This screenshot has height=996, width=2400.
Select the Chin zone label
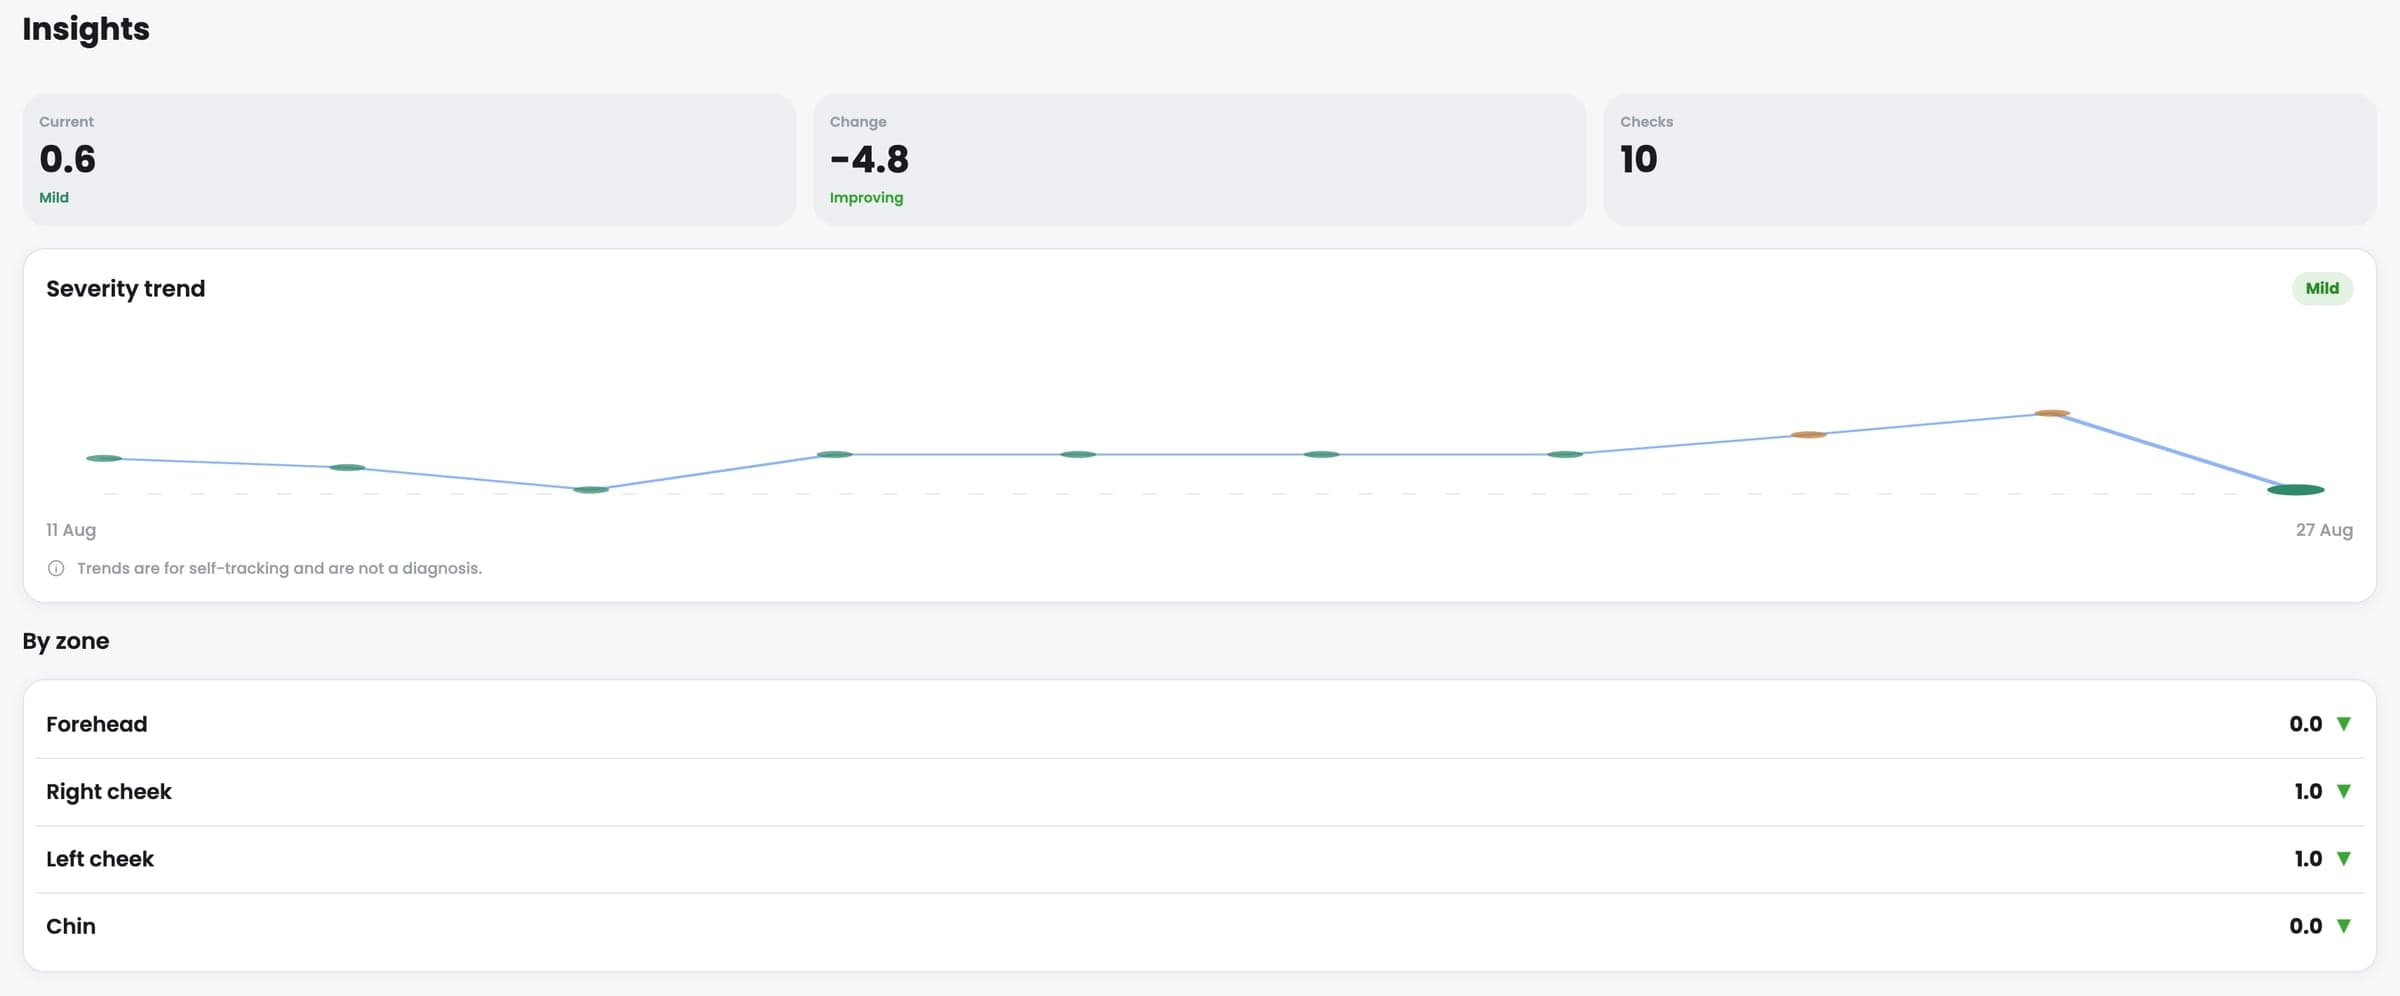click(x=71, y=926)
